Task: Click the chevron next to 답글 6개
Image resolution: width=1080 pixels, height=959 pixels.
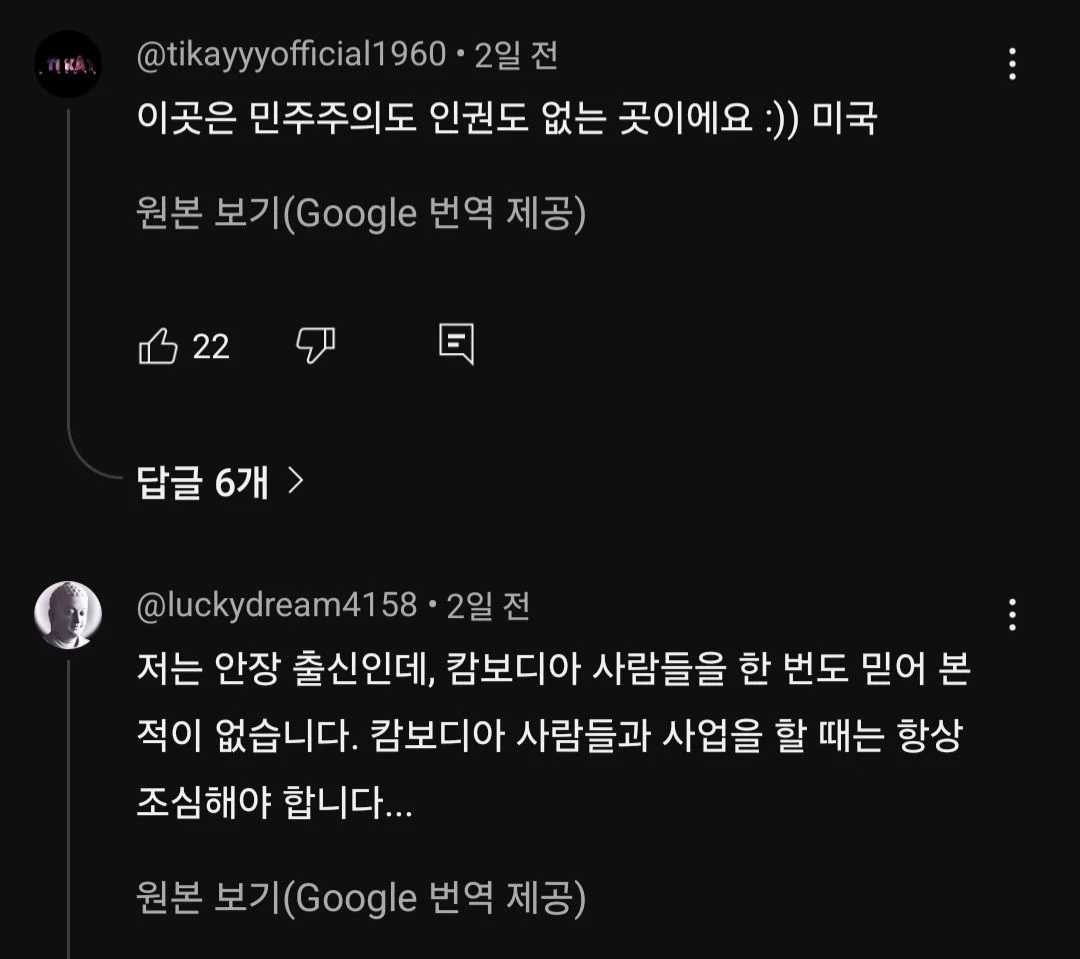Action: [x=295, y=484]
